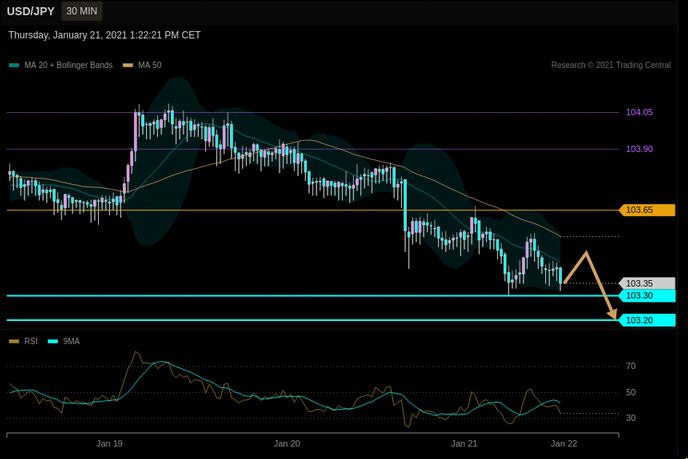The height and width of the screenshot is (459, 688).
Task: Click the RSI 50 level label
Action: coord(631,392)
